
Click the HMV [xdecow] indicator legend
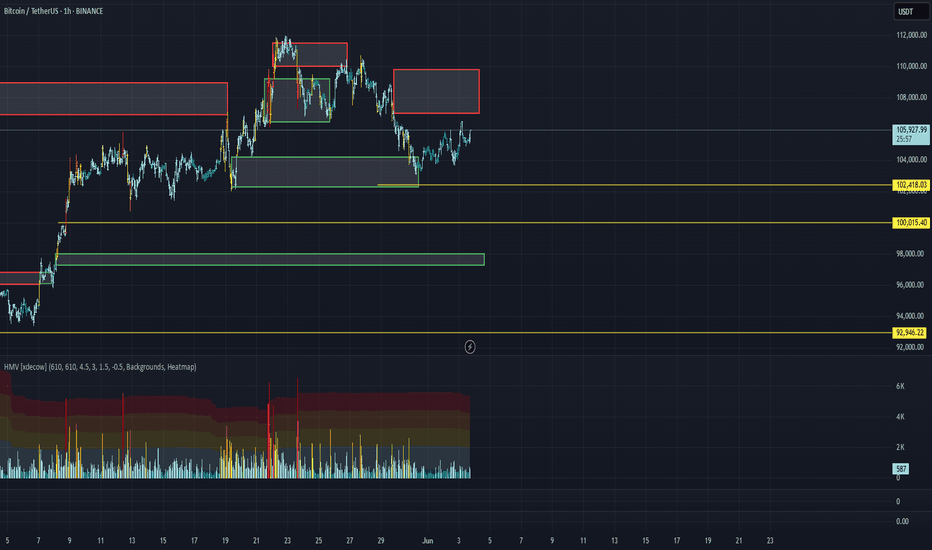point(100,367)
